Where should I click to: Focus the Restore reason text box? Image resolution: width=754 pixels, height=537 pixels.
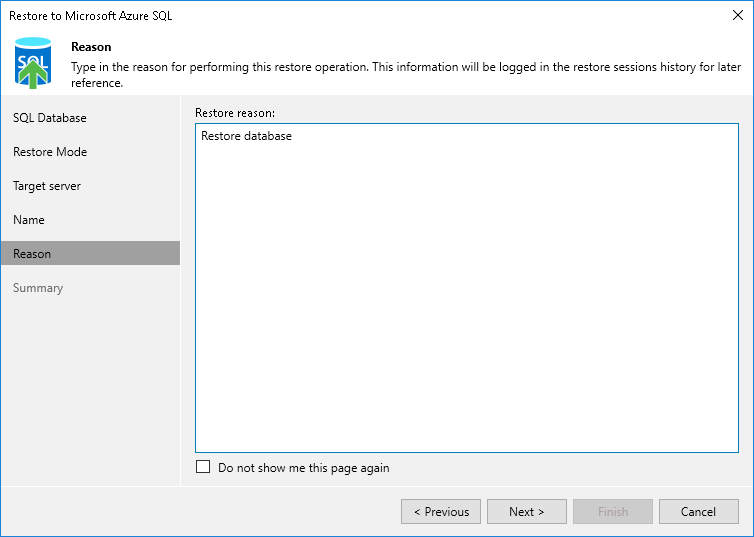467,288
